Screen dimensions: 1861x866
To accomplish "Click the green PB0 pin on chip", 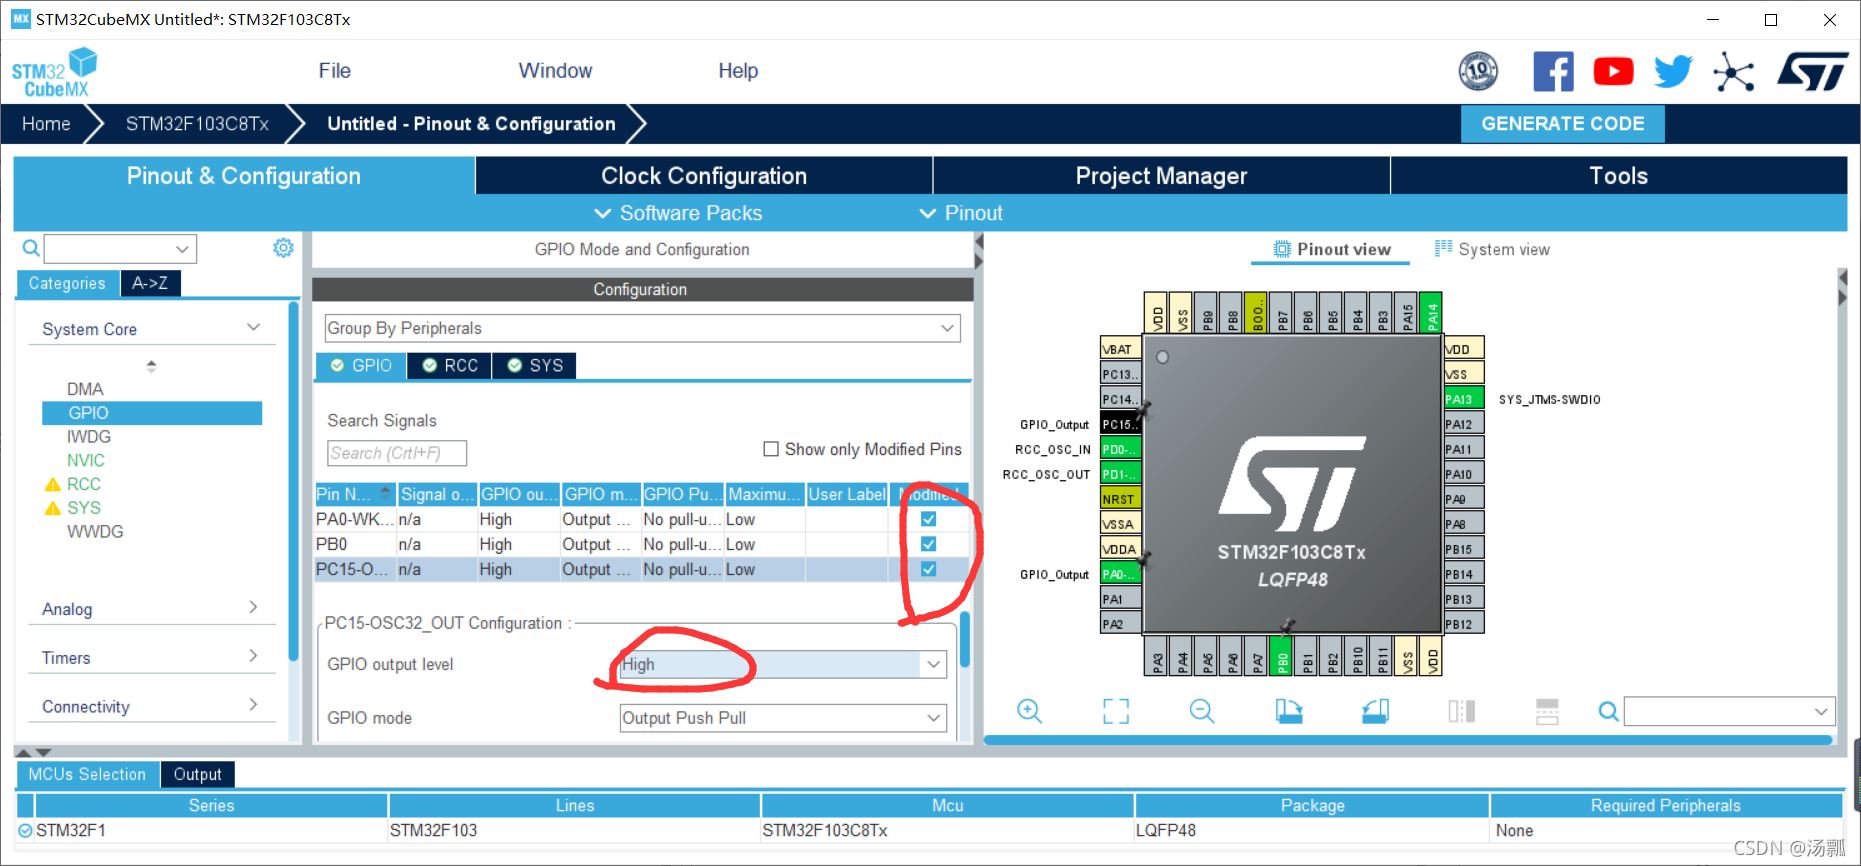I will click(1282, 657).
